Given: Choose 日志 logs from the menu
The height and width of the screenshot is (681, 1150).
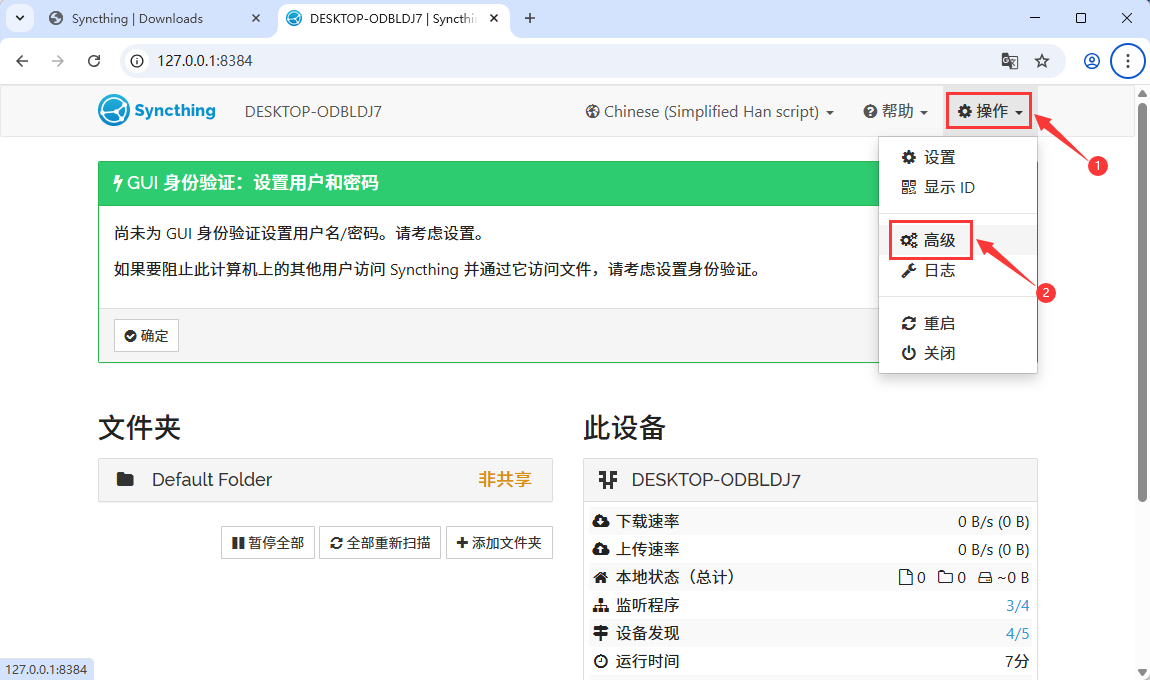Looking at the screenshot, I should tap(958, 270).
